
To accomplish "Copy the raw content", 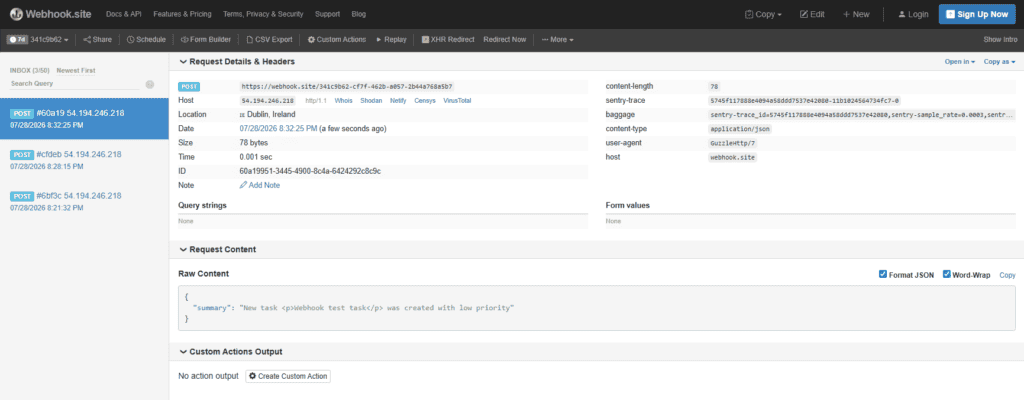I will [1008, 275].
